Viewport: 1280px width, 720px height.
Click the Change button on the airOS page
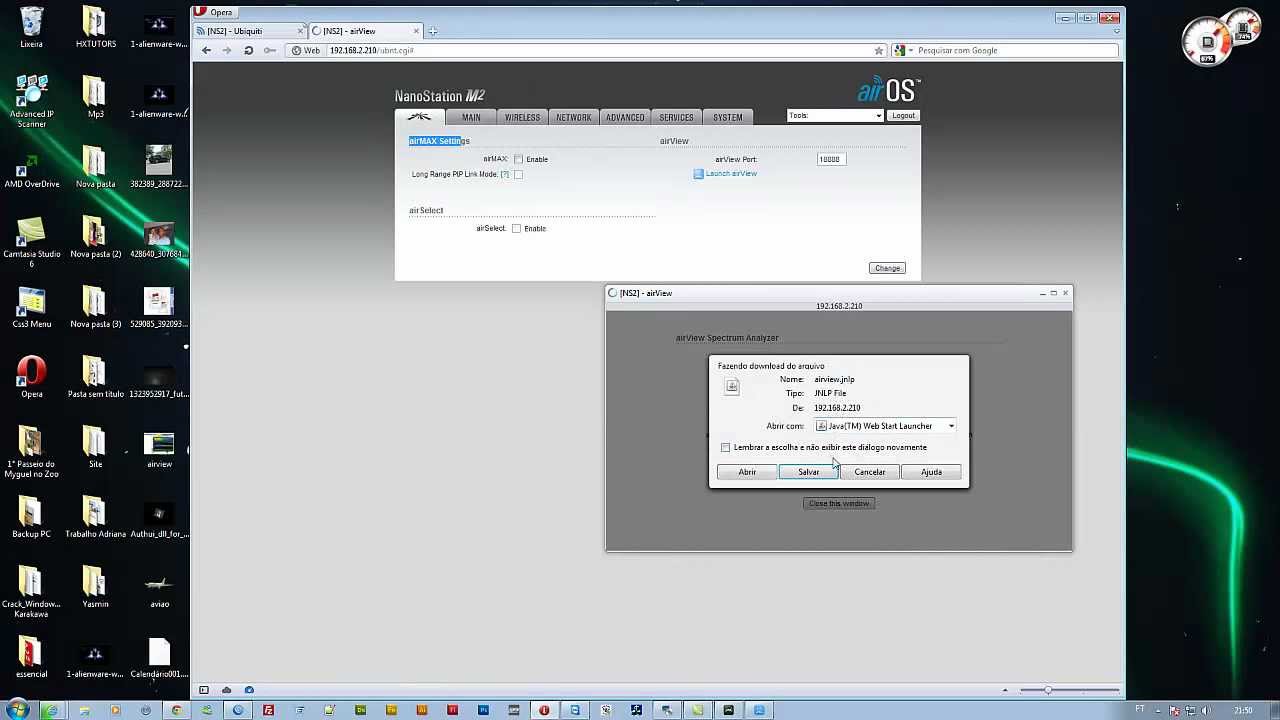(887, 268)
